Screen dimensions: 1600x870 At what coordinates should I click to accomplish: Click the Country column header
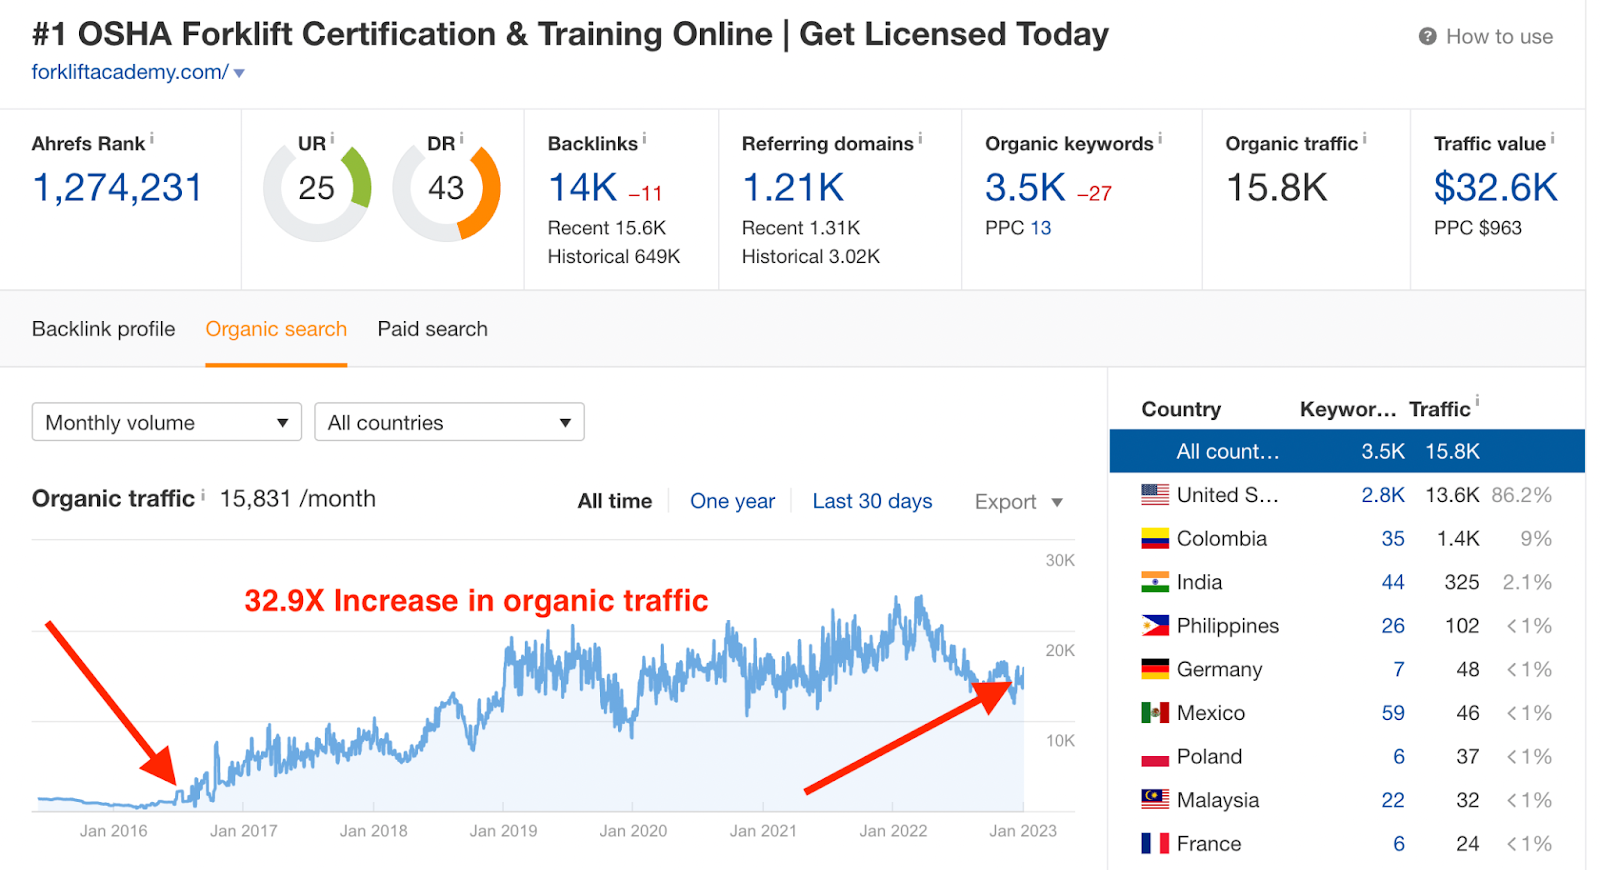tap(1181, 409)
